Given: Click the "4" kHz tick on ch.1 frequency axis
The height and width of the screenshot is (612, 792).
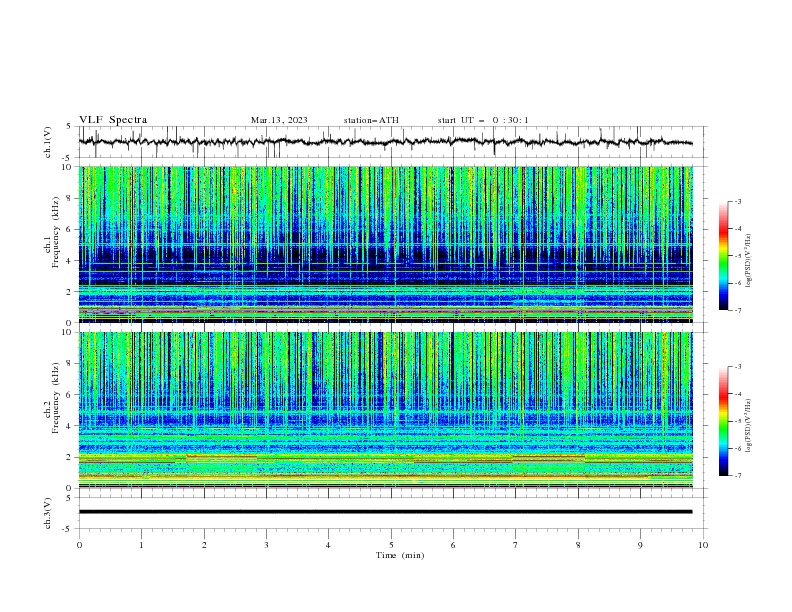Looking at the screenshot, I should point(70,261).
